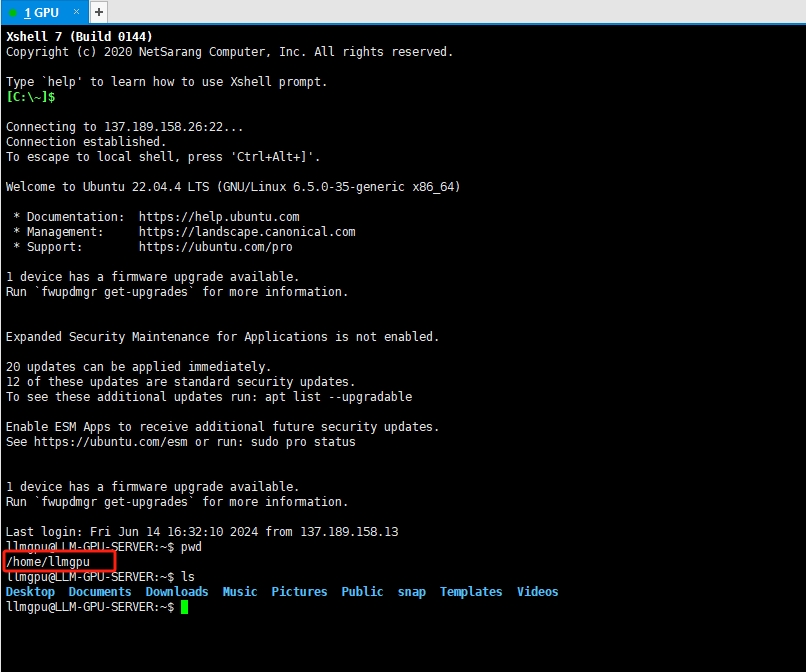
Task: Click the Documents directory entry
Action: click(x=99, y=591)
